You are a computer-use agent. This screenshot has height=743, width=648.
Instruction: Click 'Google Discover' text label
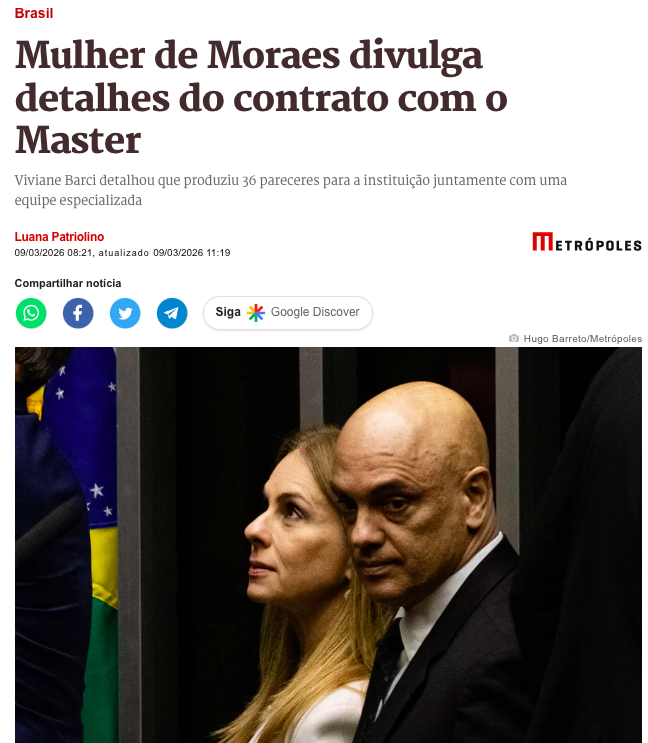[x=315, y=312]
